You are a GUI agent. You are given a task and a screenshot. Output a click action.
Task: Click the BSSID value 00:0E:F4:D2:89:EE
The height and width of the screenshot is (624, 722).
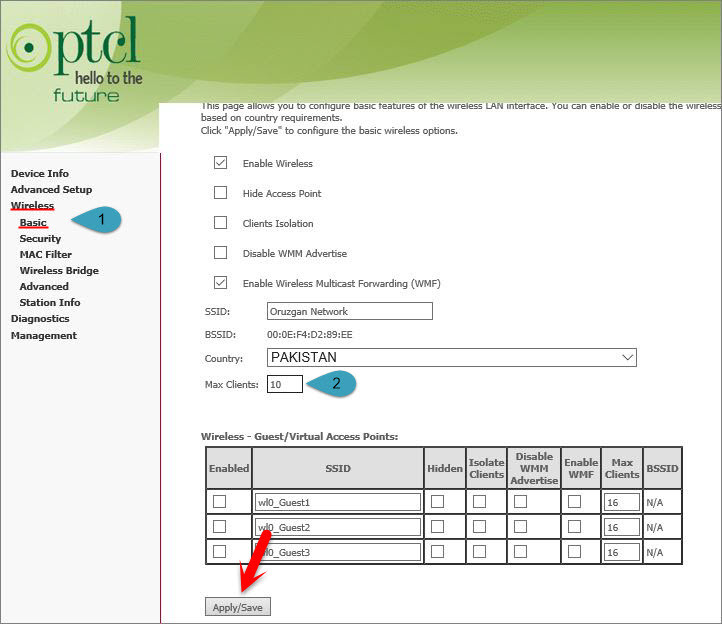point(310,335)
